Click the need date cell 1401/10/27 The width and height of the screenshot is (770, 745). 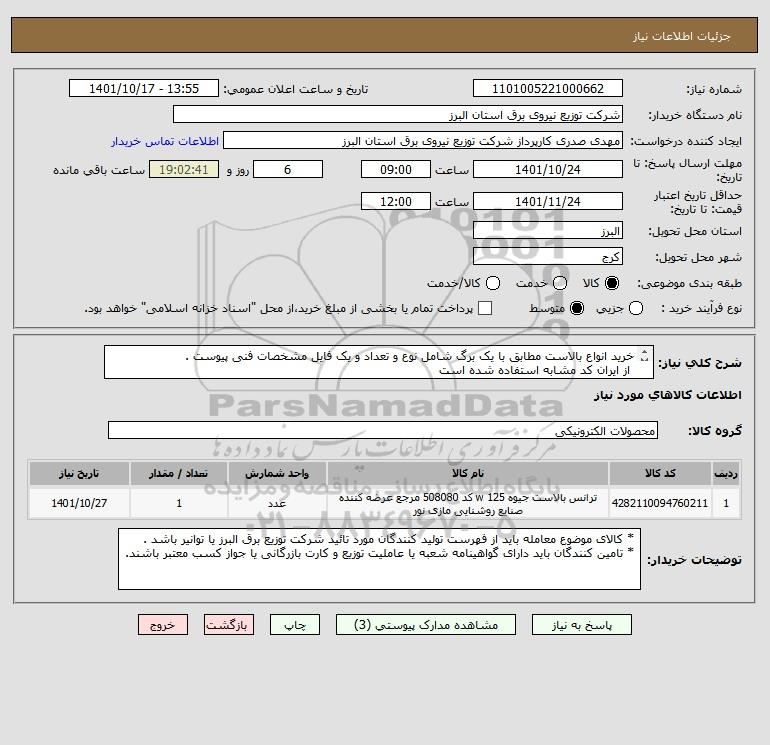(79, 503)
